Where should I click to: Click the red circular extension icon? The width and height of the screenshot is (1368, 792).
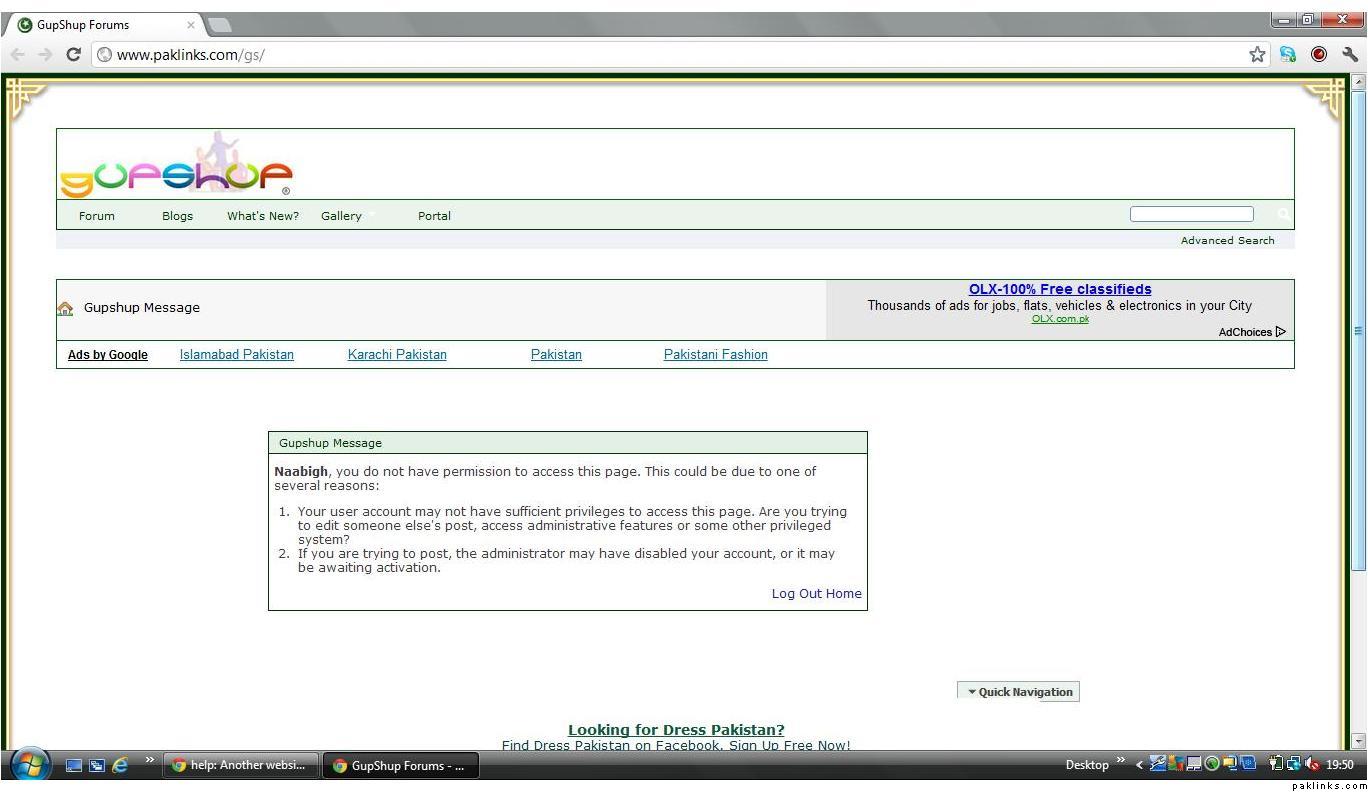(1319, 55)
